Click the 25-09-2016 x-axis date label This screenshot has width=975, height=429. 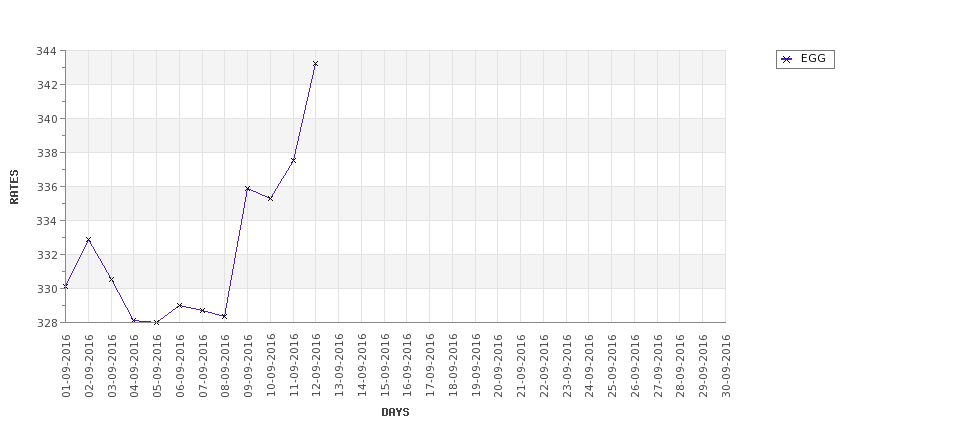612,366
